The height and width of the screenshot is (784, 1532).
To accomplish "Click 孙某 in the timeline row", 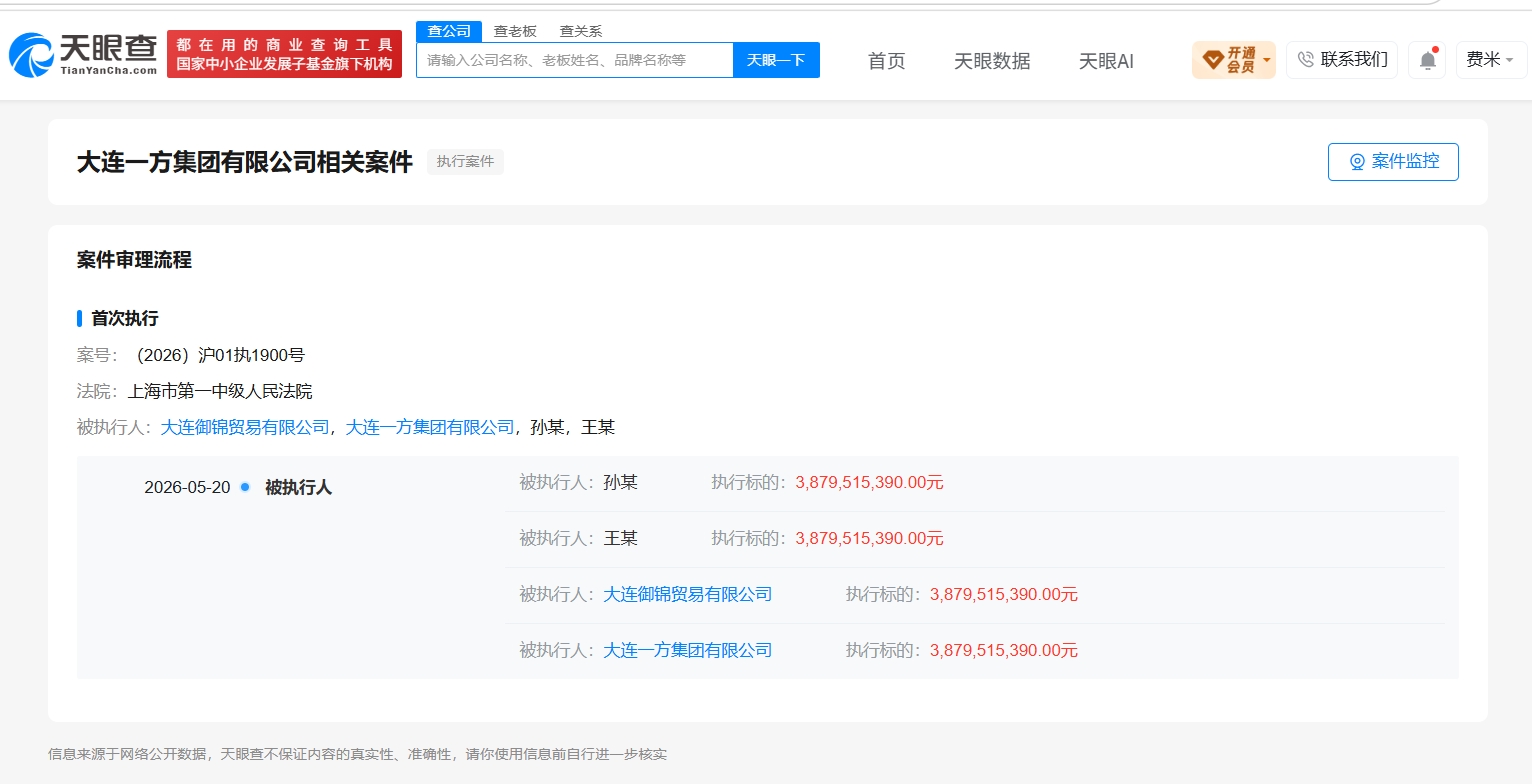I will [620, 482].
